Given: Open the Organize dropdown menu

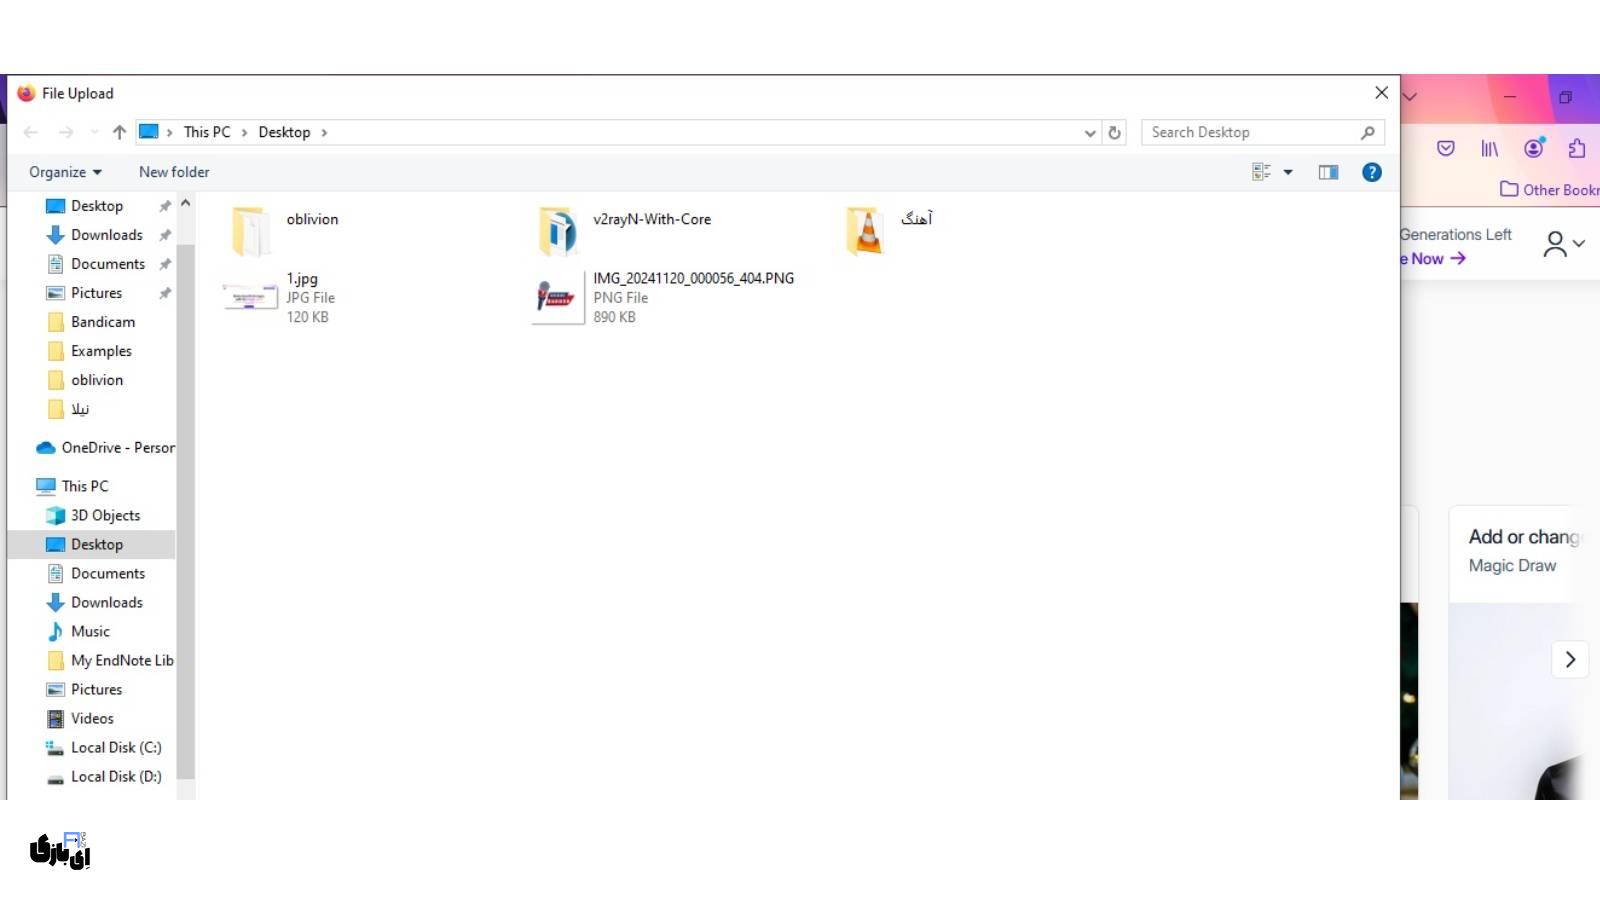Looking at the screenshot, I should point(65,172).
